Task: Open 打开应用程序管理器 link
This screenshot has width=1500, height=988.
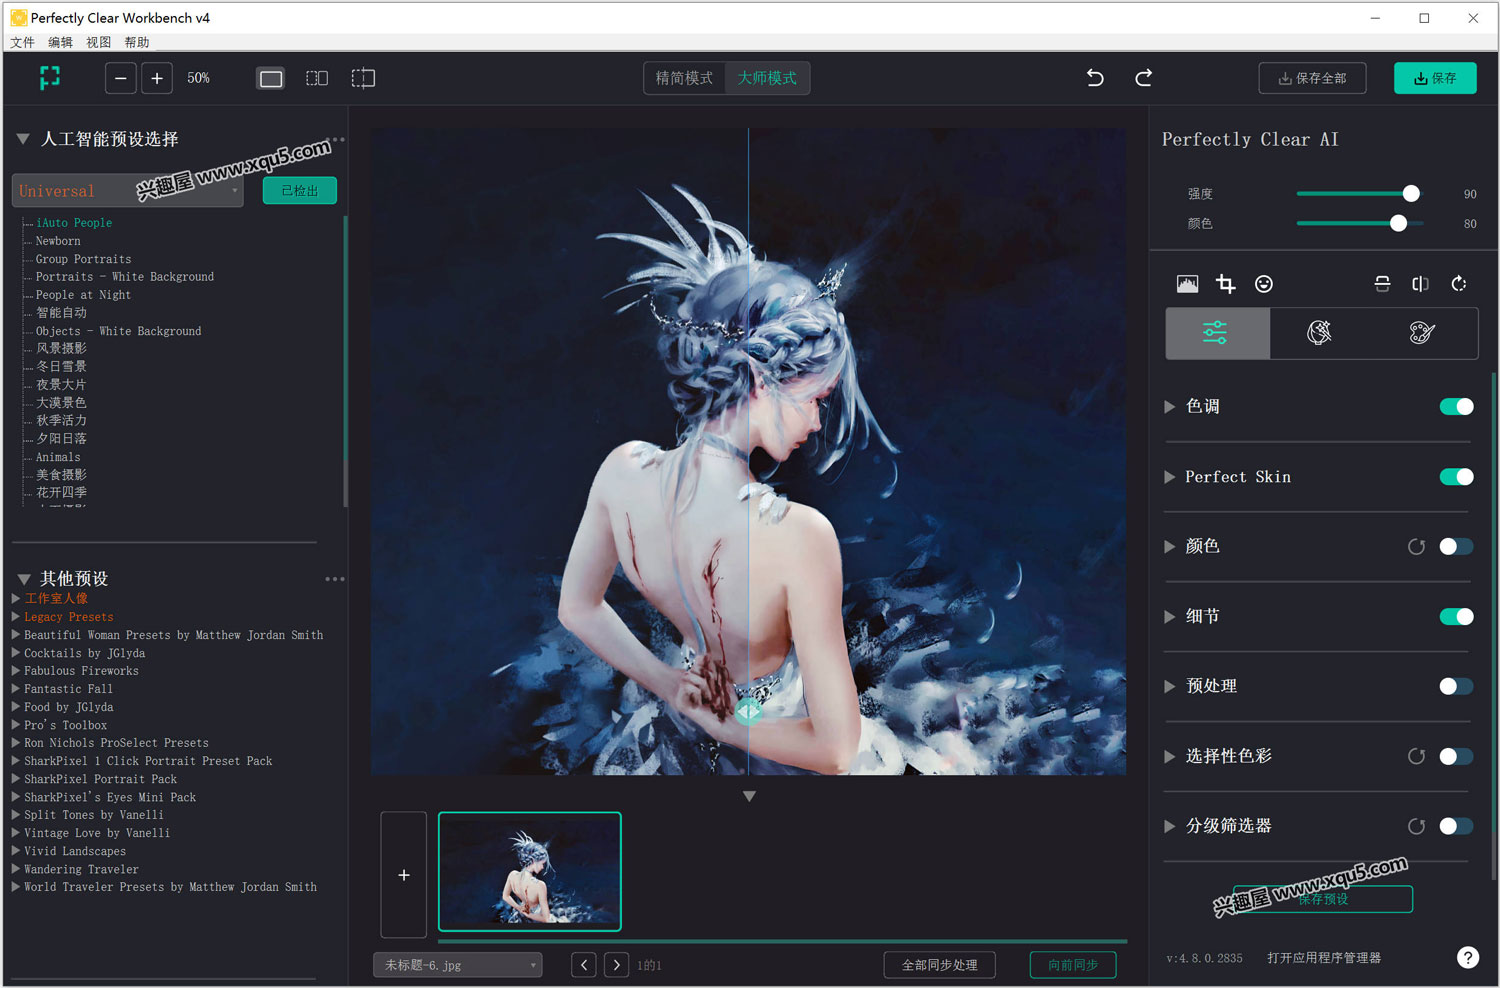Action: [1324, 958]
